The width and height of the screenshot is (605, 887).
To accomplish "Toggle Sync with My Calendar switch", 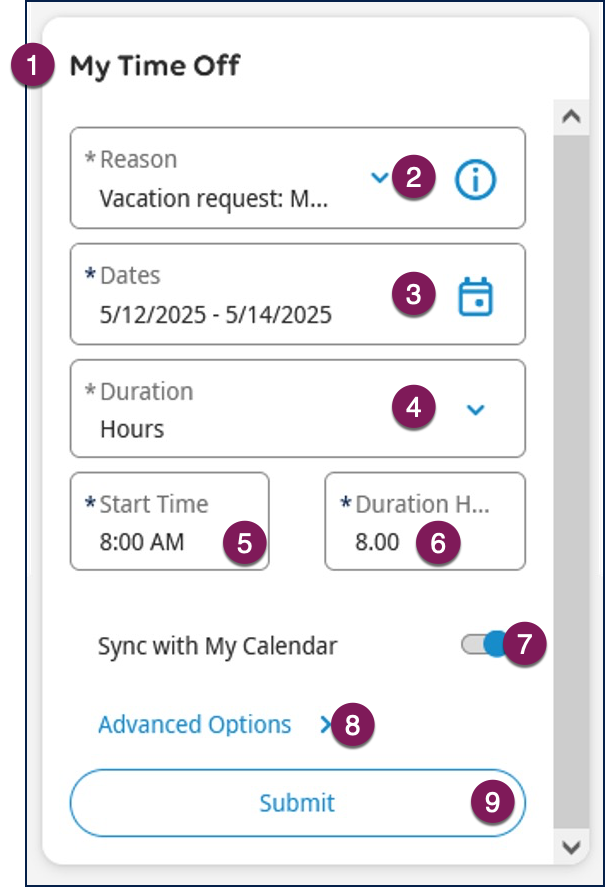I will [484, 645].
